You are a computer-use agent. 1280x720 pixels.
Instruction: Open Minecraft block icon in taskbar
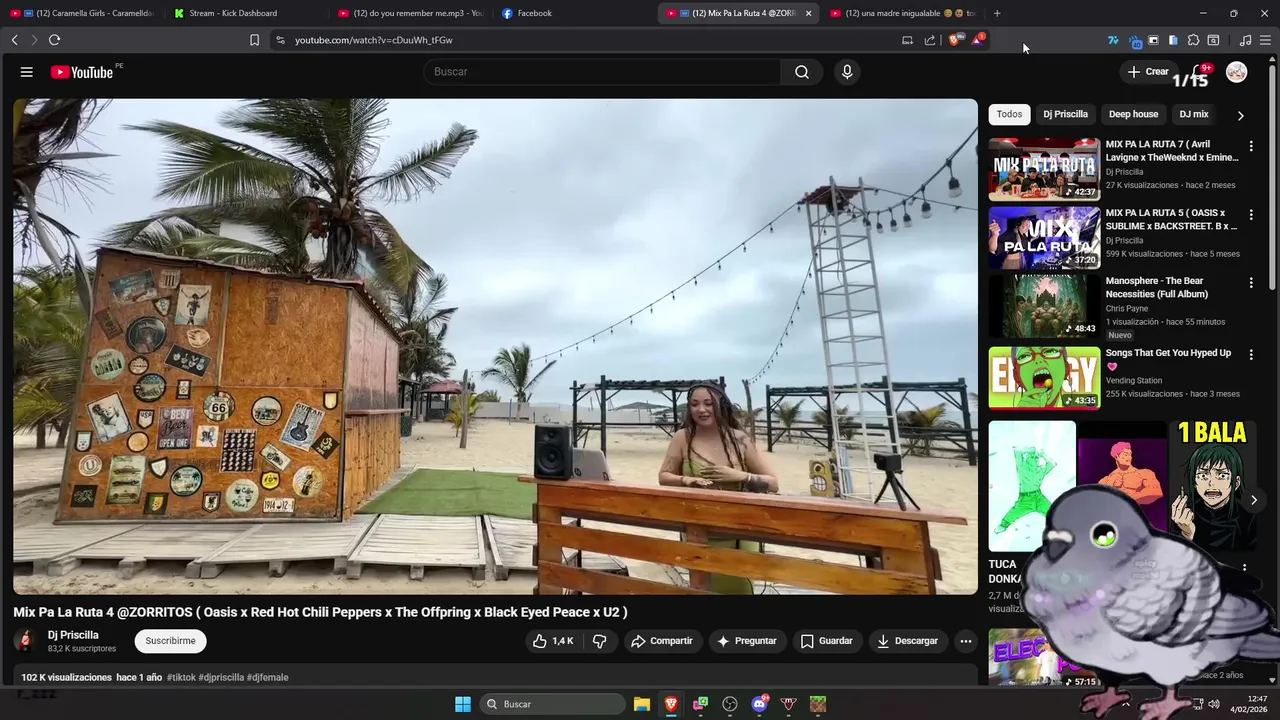(x=818, y=704)
